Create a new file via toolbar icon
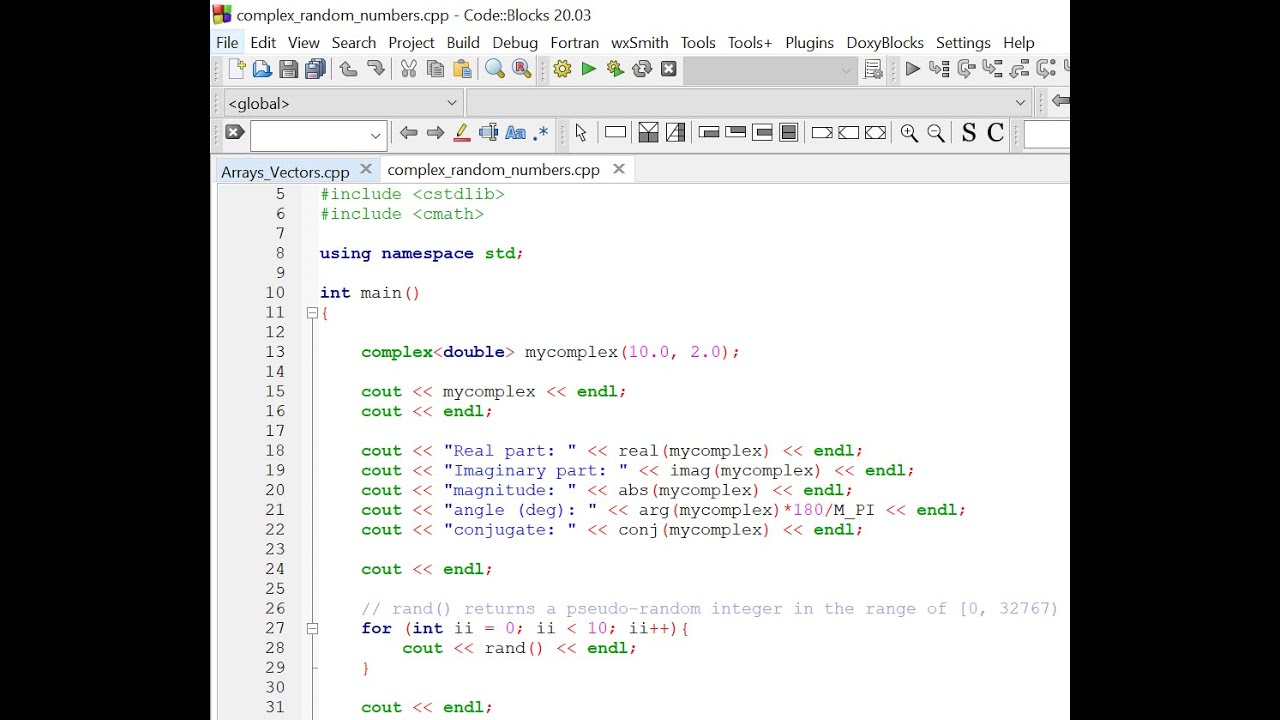This screenshot has width=1280, height=720. pyautogui.click(x=237, y=69)
